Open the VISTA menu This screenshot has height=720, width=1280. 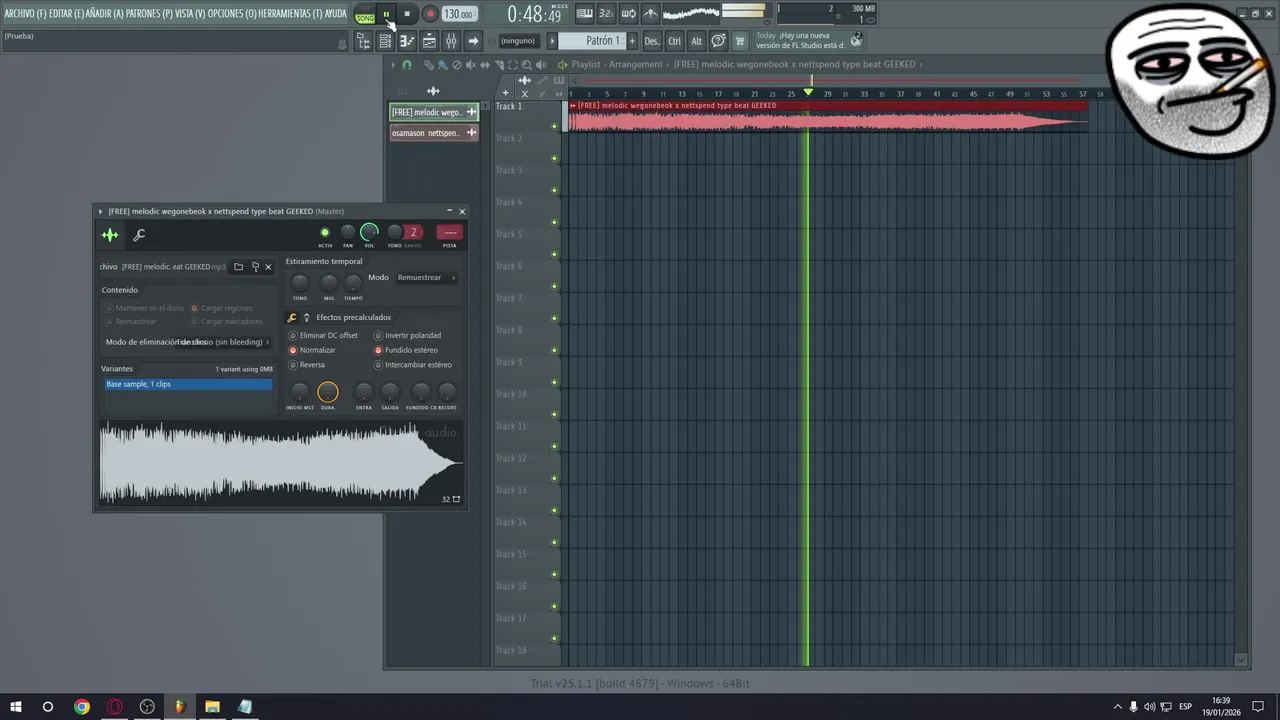(x=190, y=14)
